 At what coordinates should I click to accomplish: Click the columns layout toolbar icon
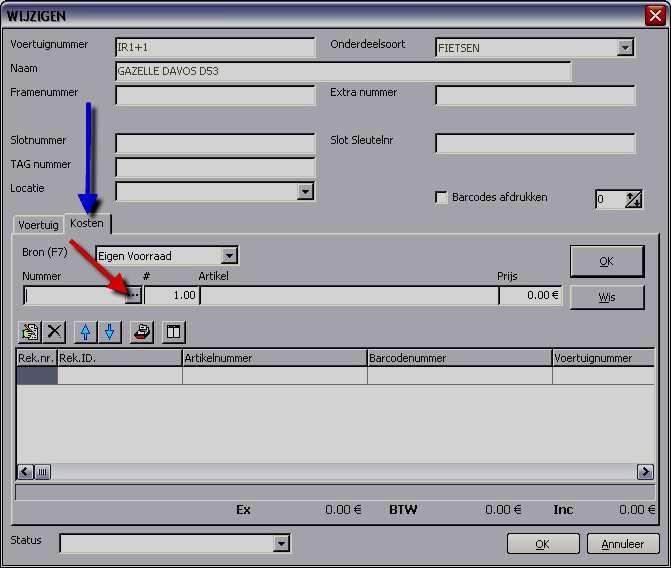[174, 332]
